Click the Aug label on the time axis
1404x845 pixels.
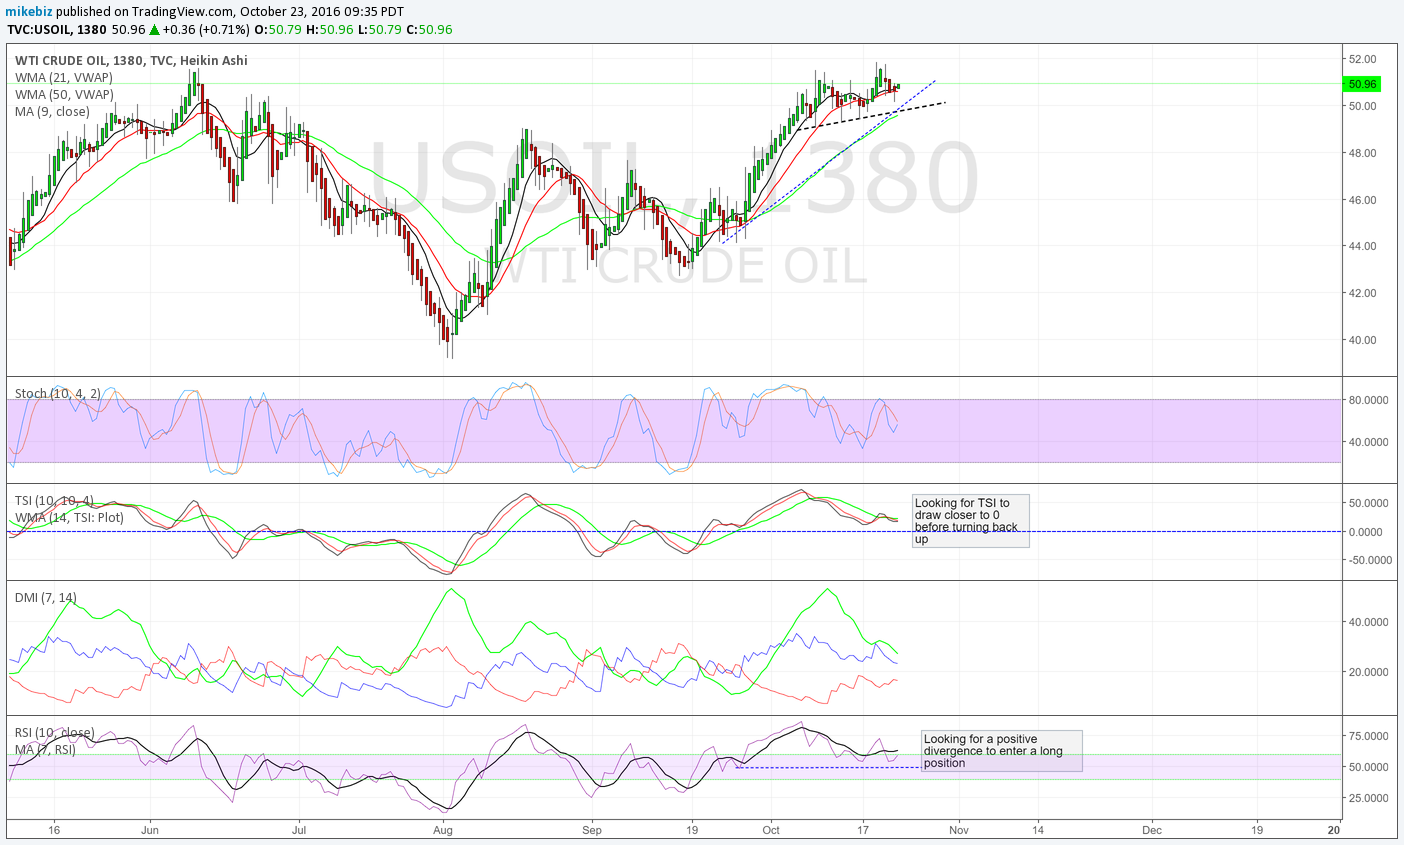point(443,830)
